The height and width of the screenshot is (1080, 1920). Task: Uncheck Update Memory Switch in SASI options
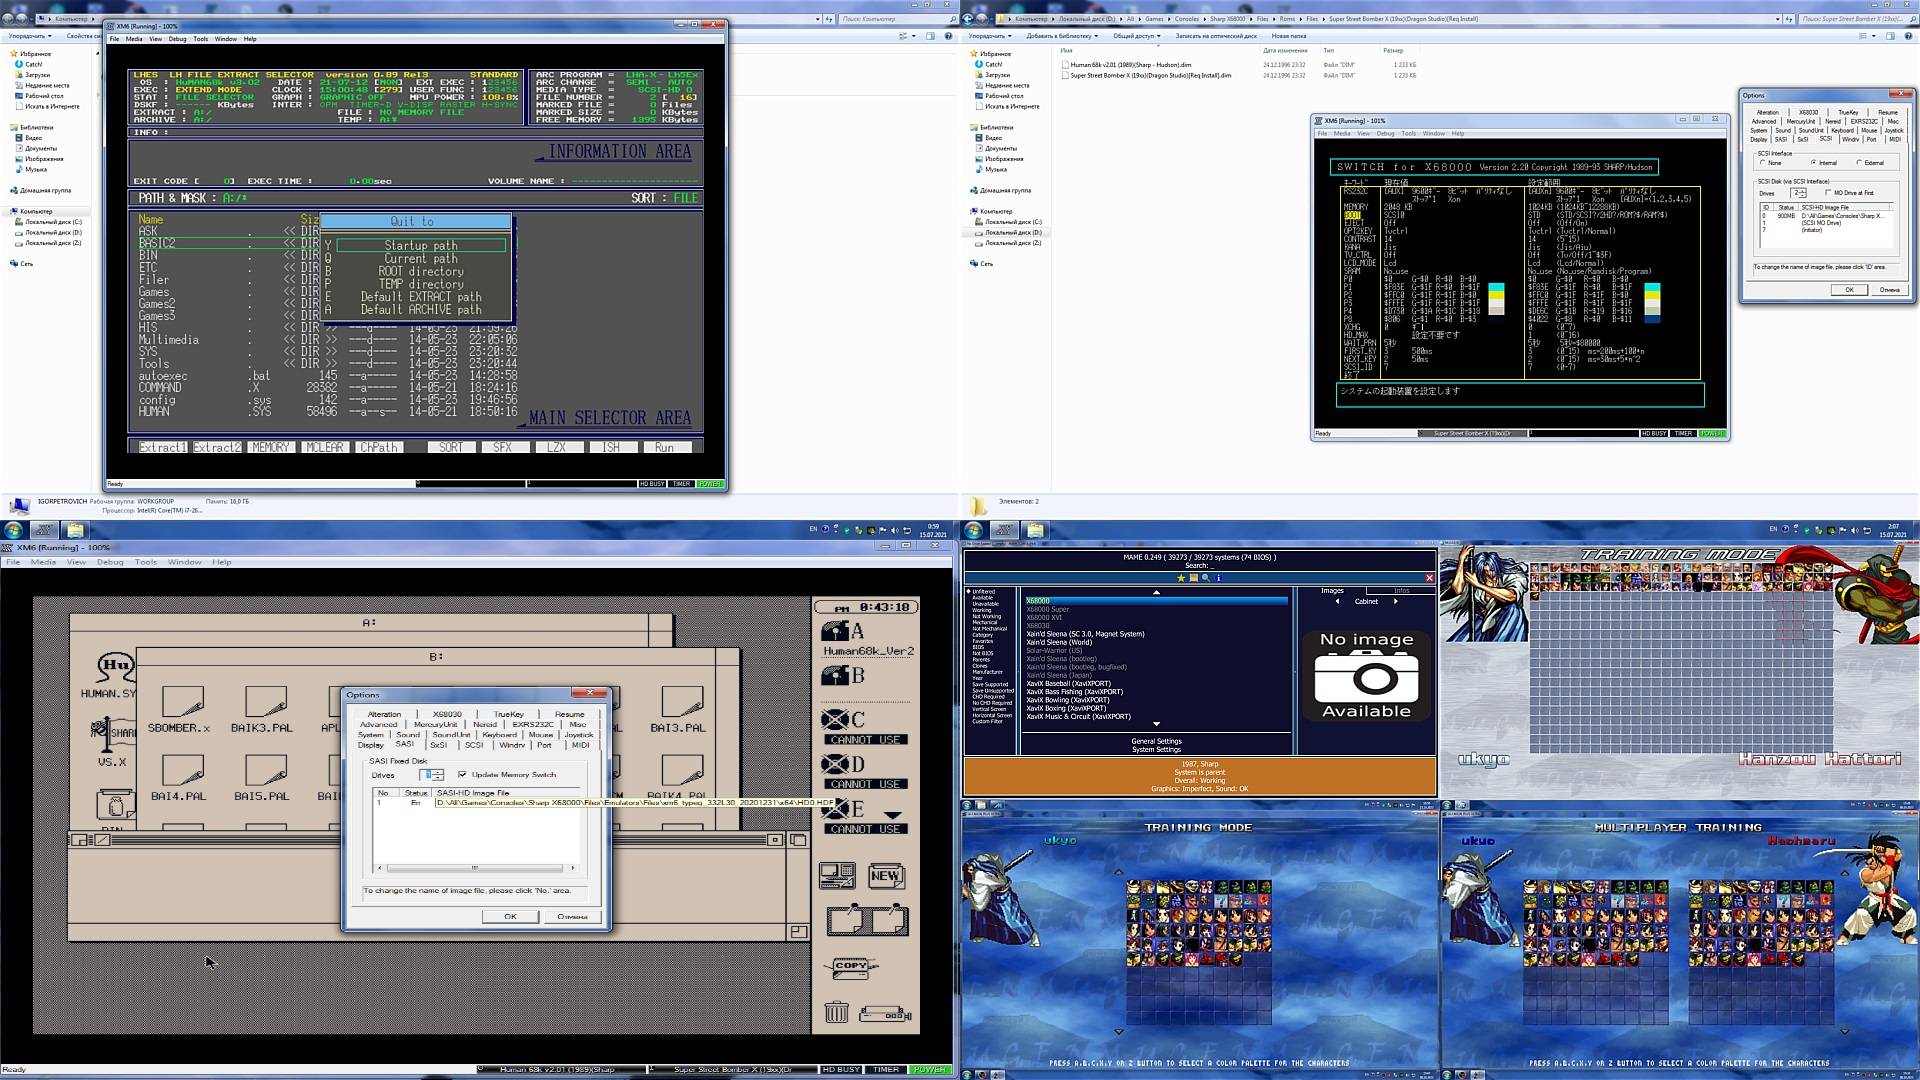pyautogui.click(x=460, y=774)
